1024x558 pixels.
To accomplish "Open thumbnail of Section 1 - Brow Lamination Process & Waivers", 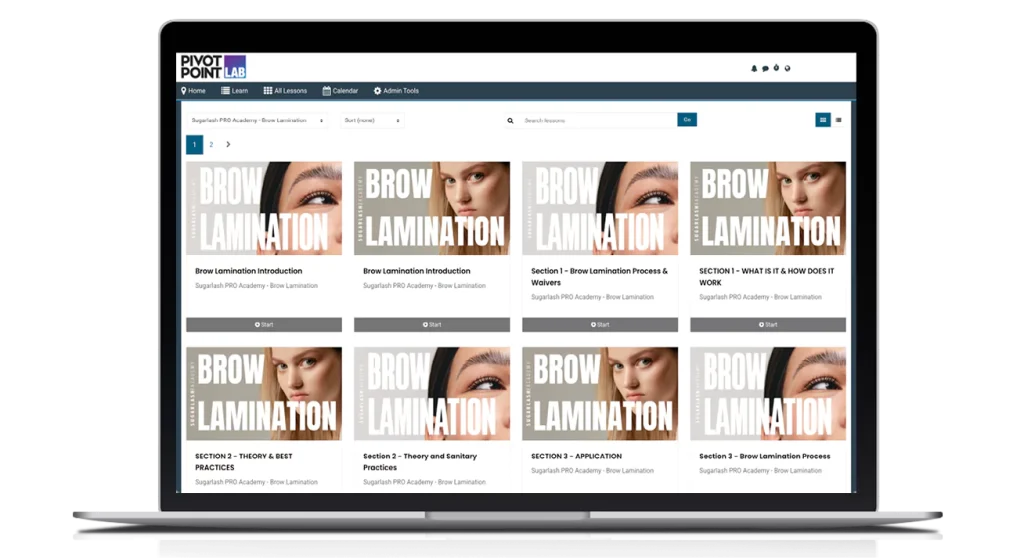I will [x=600, y=208].
